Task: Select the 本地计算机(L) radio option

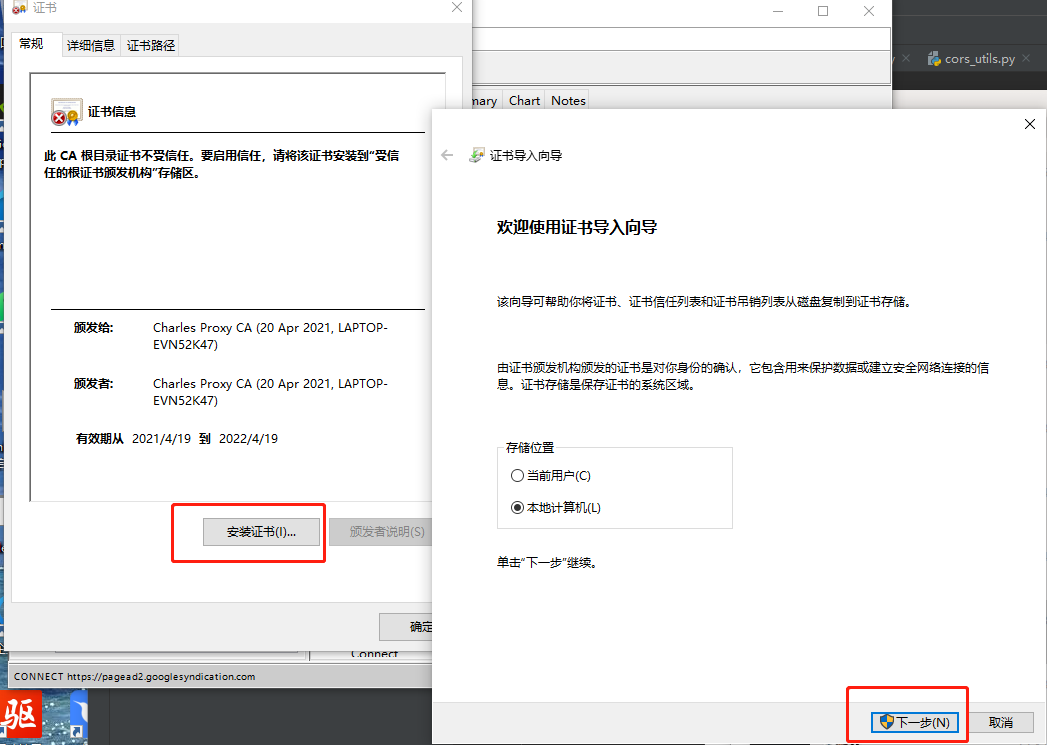Action: [556, 507]
